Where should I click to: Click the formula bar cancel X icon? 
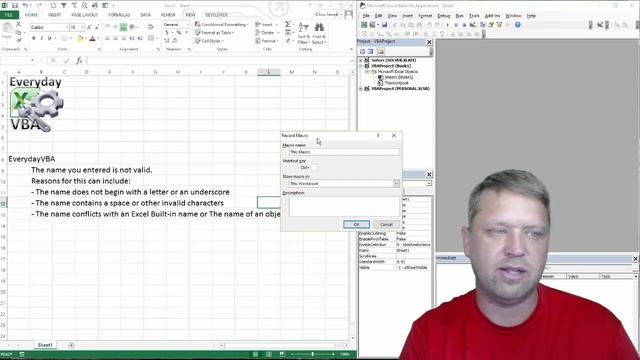[x=53, y=60]
